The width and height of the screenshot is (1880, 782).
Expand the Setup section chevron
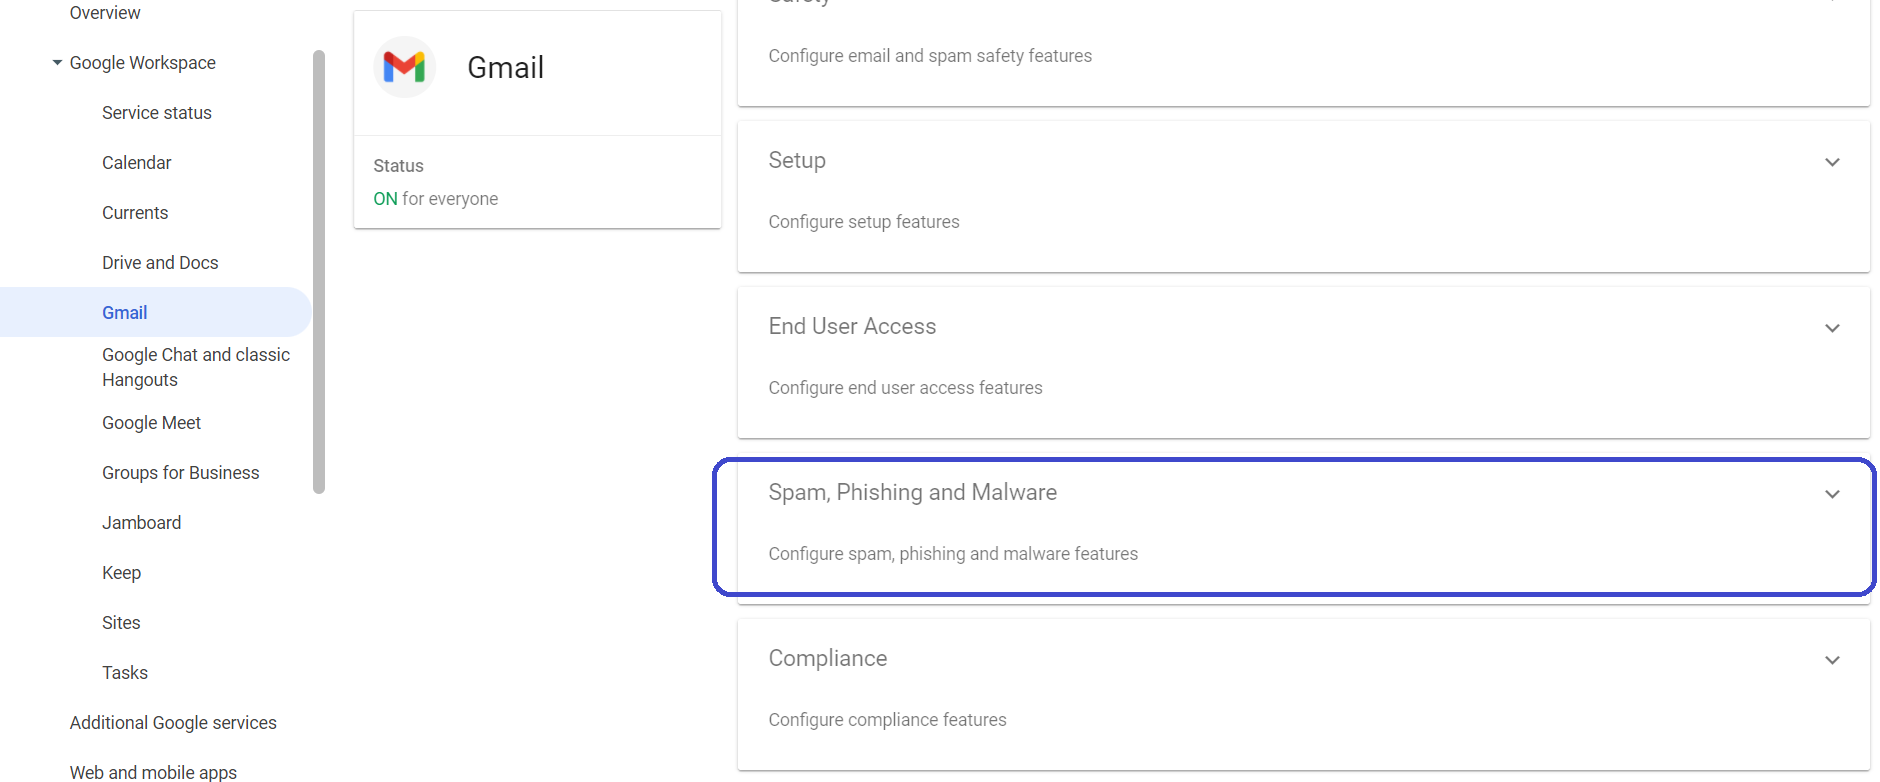coord(1832,162)
